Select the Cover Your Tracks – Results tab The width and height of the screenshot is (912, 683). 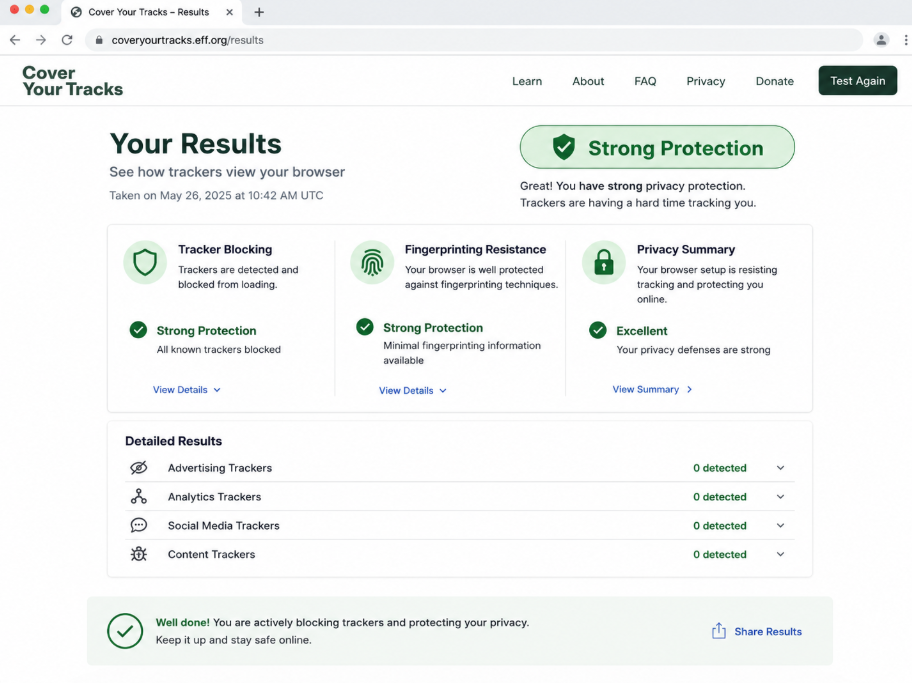point(152,12)
